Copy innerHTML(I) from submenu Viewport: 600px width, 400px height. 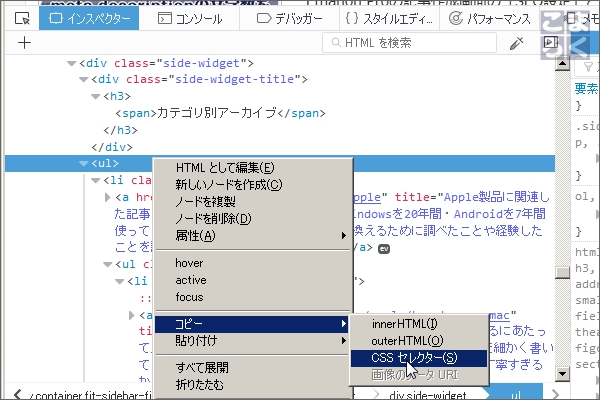click(419, 324)
